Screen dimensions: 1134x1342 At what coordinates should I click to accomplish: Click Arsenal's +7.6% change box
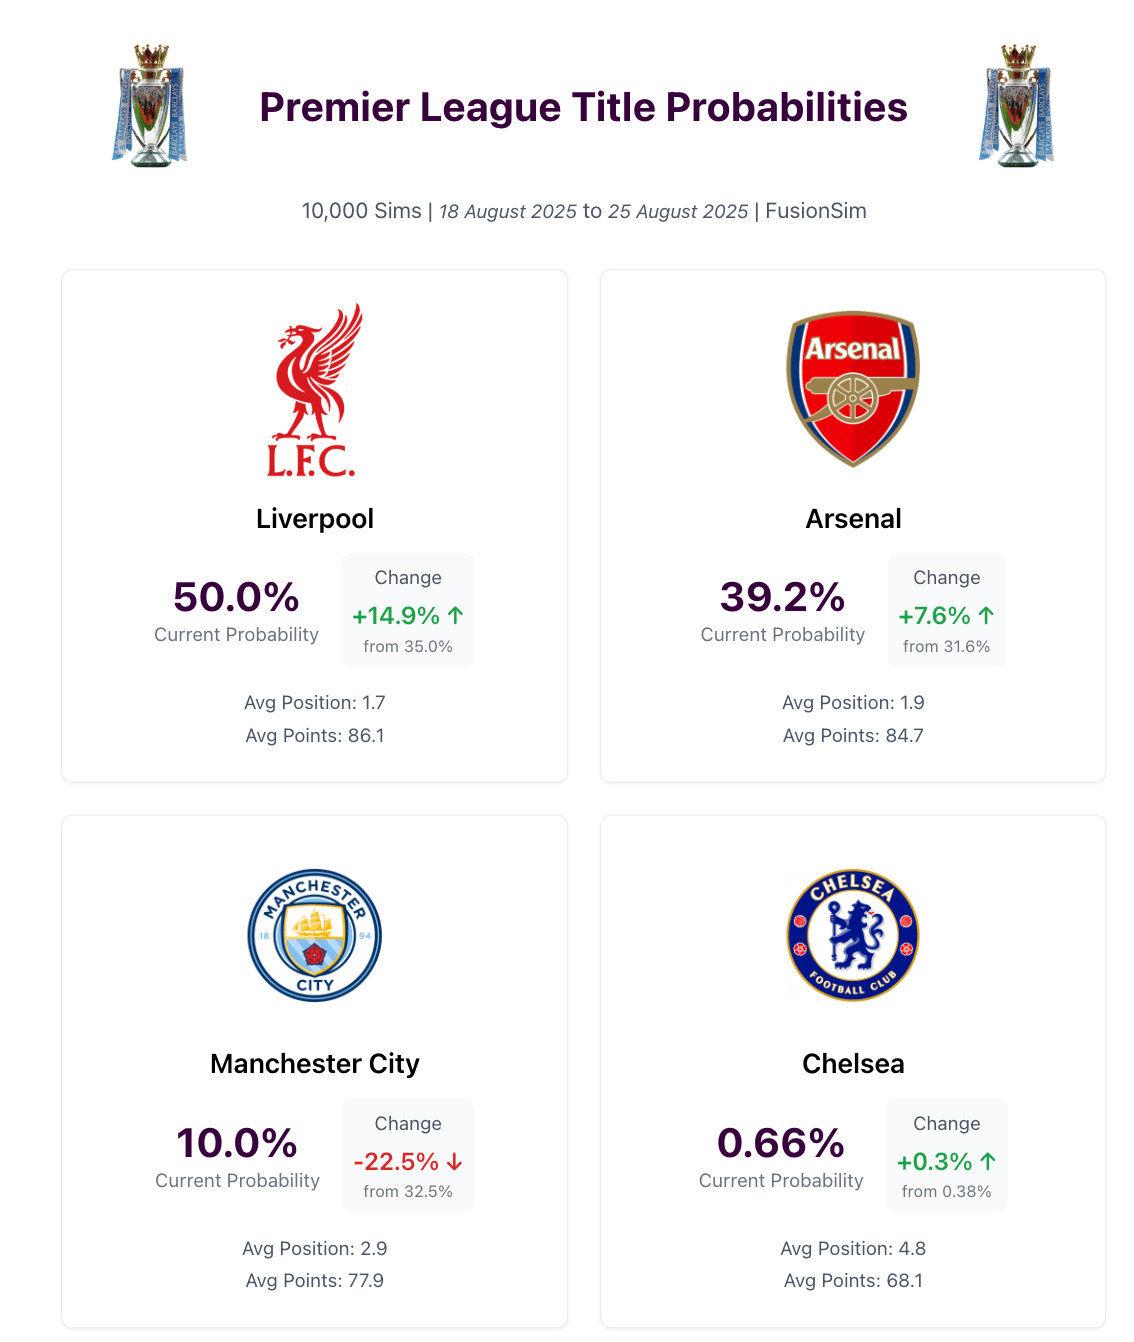(x=946, y=610)
